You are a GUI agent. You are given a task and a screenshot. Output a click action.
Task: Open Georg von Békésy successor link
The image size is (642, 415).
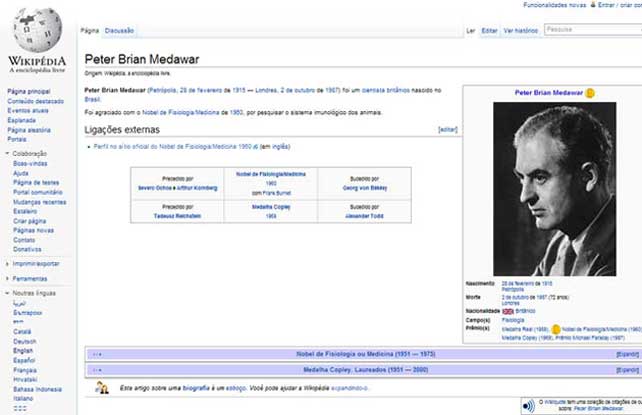tap(365, 188)
